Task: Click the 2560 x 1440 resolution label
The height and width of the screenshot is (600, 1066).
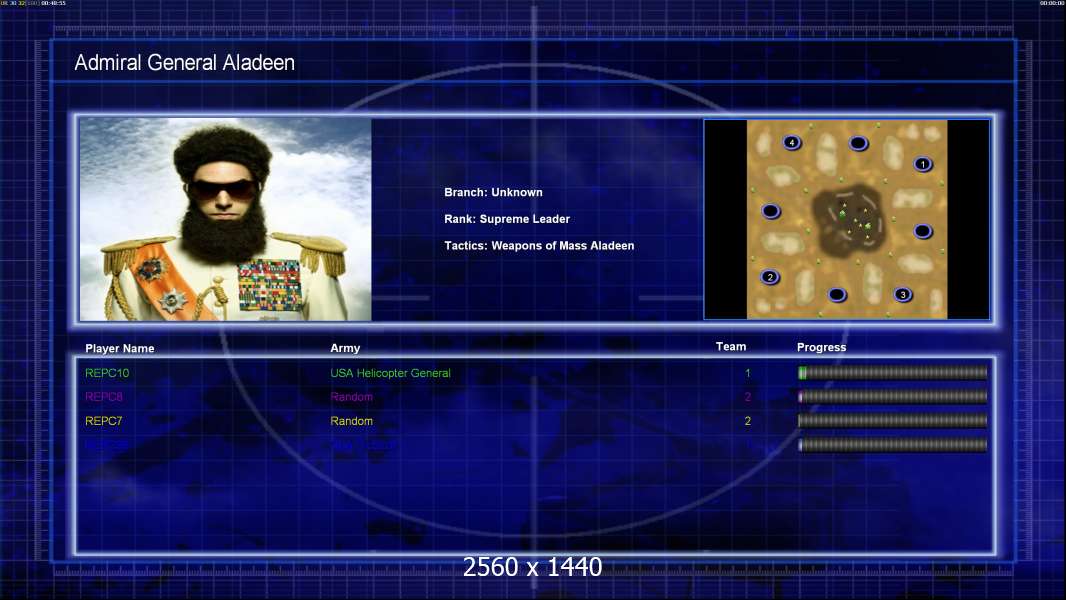Action: pyautogui.click(x=532, y=567)
